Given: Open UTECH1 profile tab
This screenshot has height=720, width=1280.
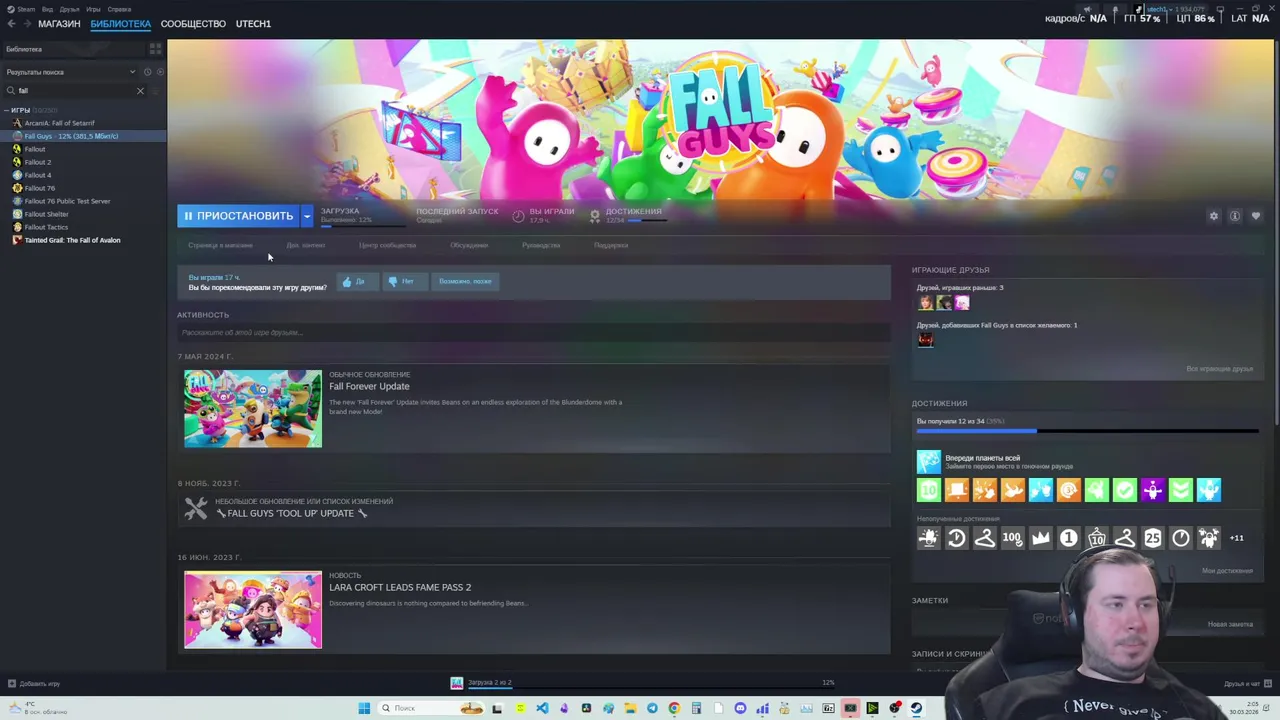Looking at the screenshot, I should [x=253, y=23].
